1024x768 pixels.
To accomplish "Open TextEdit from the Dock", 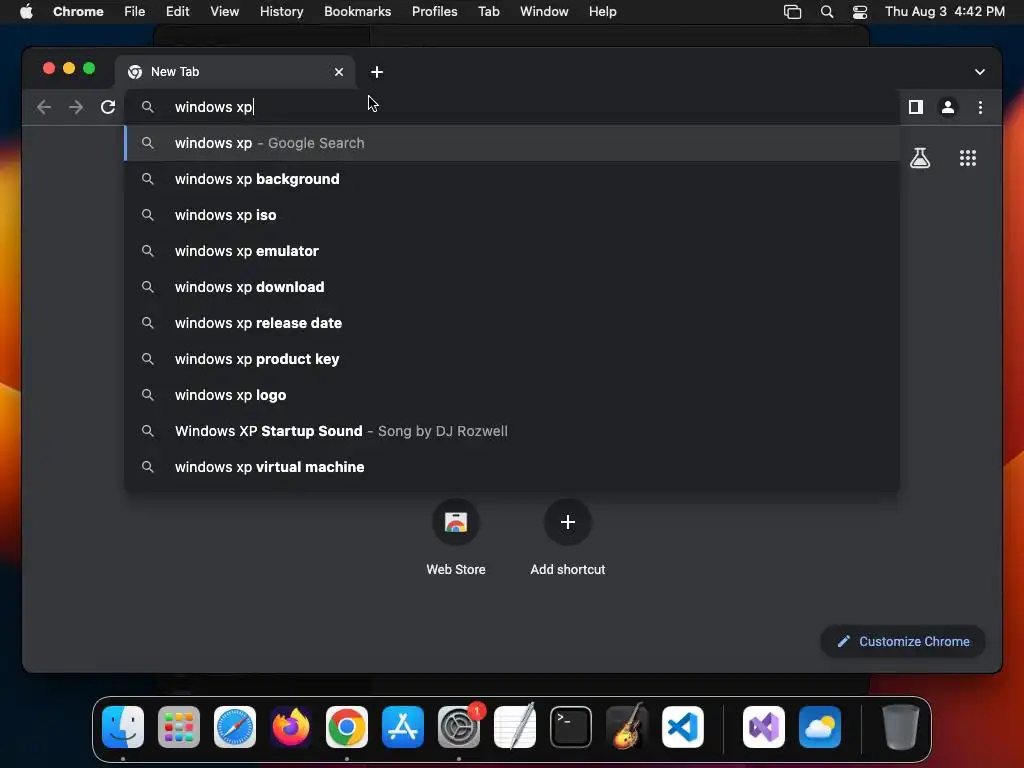I will tap(515, 727).
